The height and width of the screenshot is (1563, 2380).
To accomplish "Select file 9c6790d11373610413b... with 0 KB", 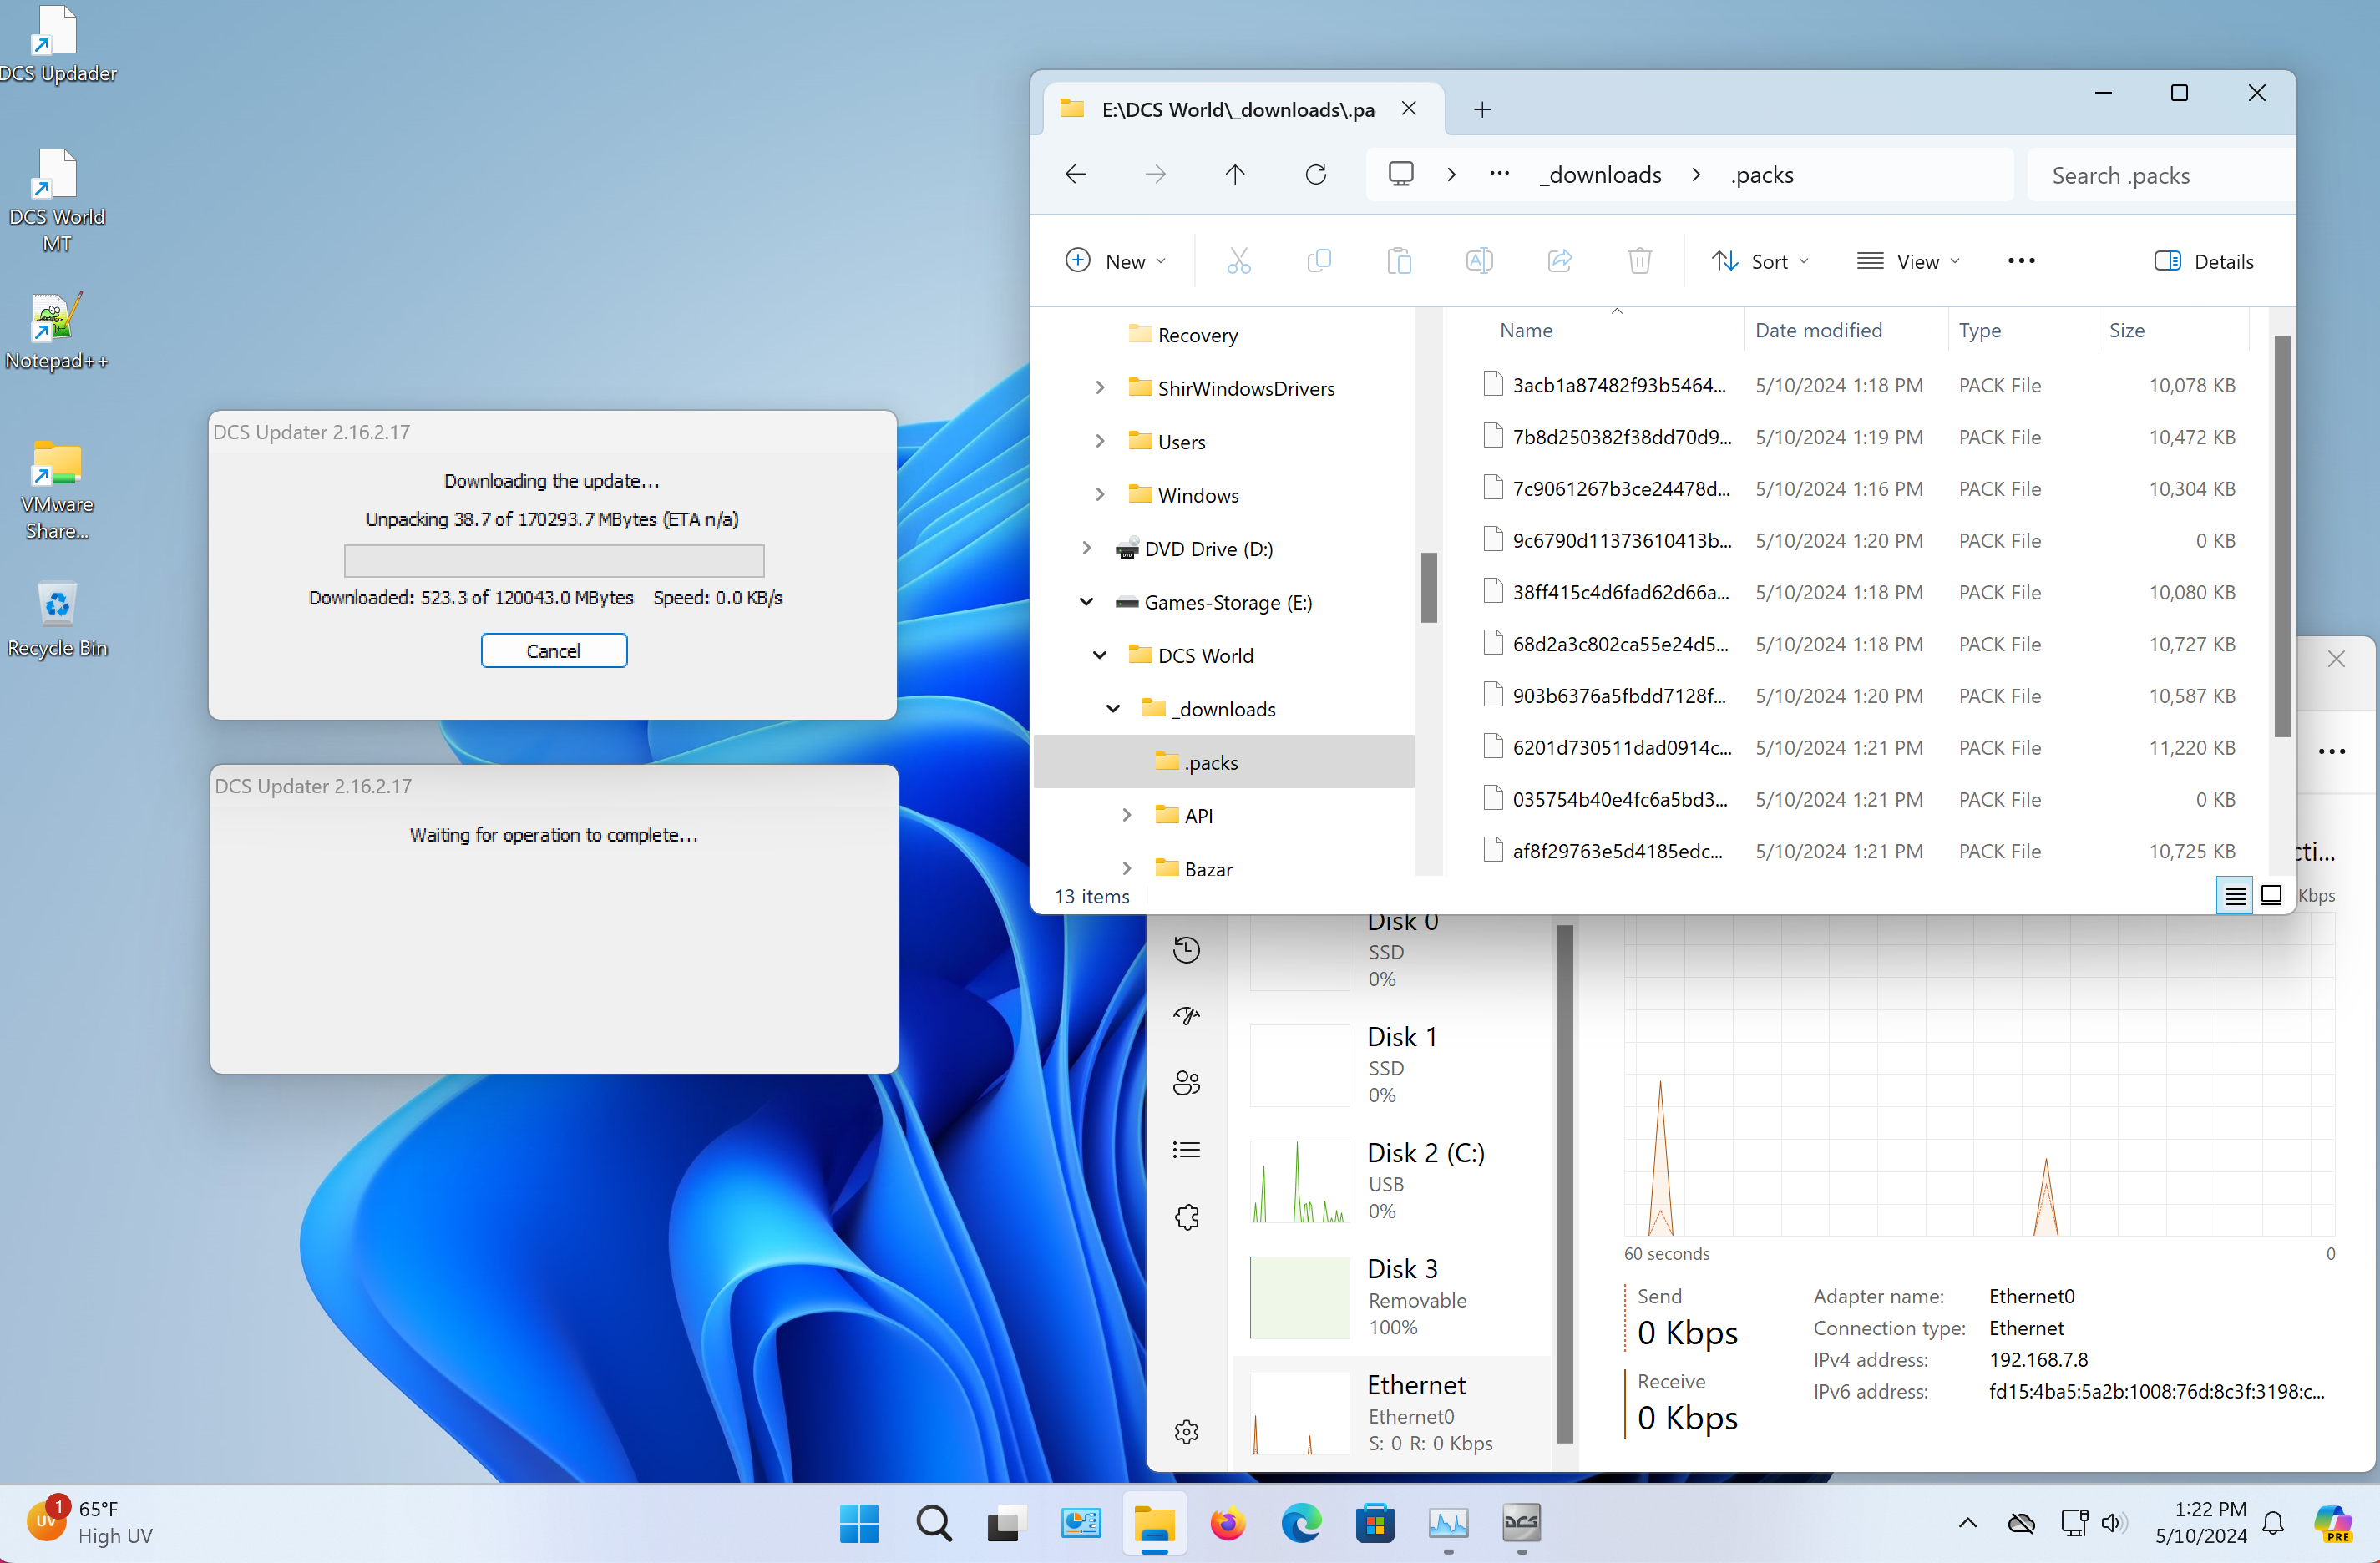I will pyautogui.click(x=1860, y=540).
